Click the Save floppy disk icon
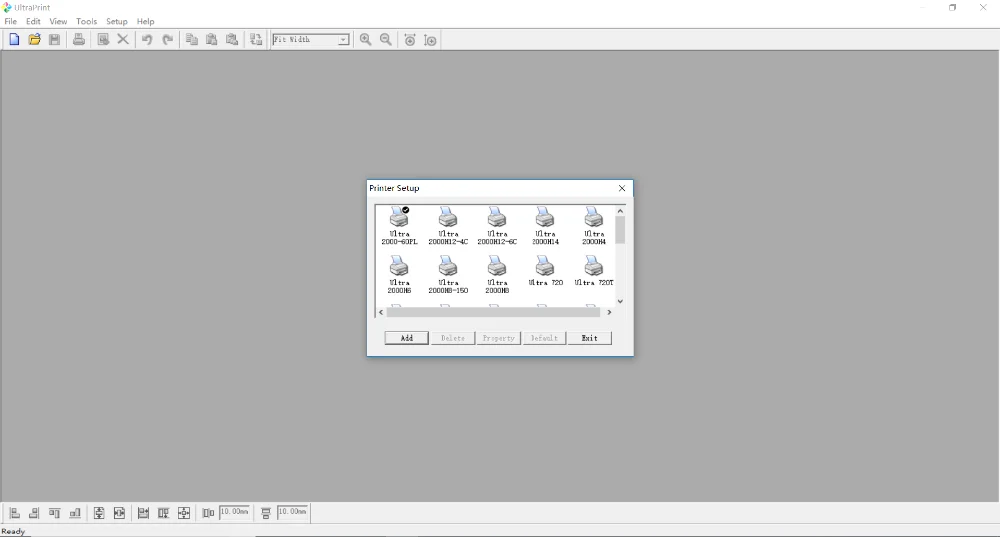This screenshot has height=537, width=1000. coord(55,40)
